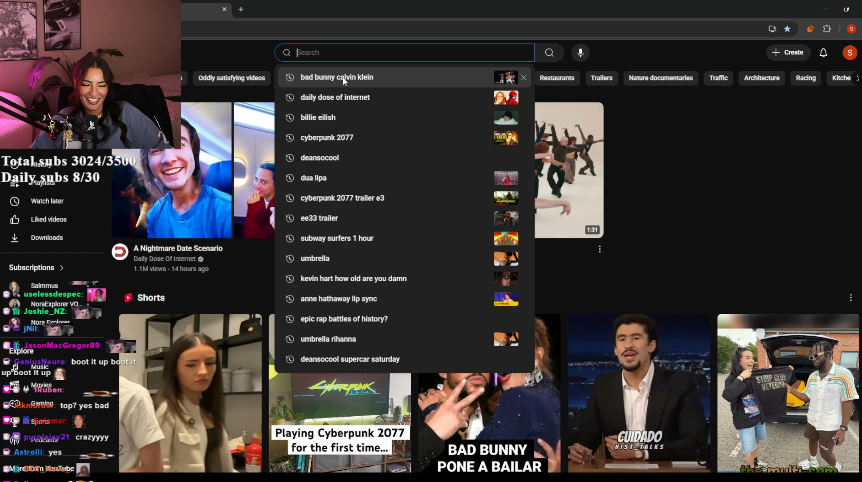Viewport: 862px width, 482px height.
Task: Open Downloads in the sidebar
Action: [46, 238]
